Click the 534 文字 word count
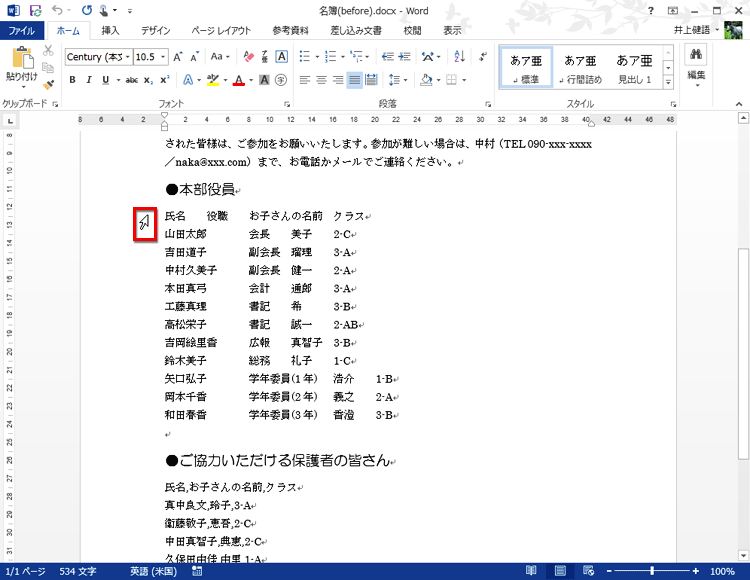750x580 pixels. point(77,571)
